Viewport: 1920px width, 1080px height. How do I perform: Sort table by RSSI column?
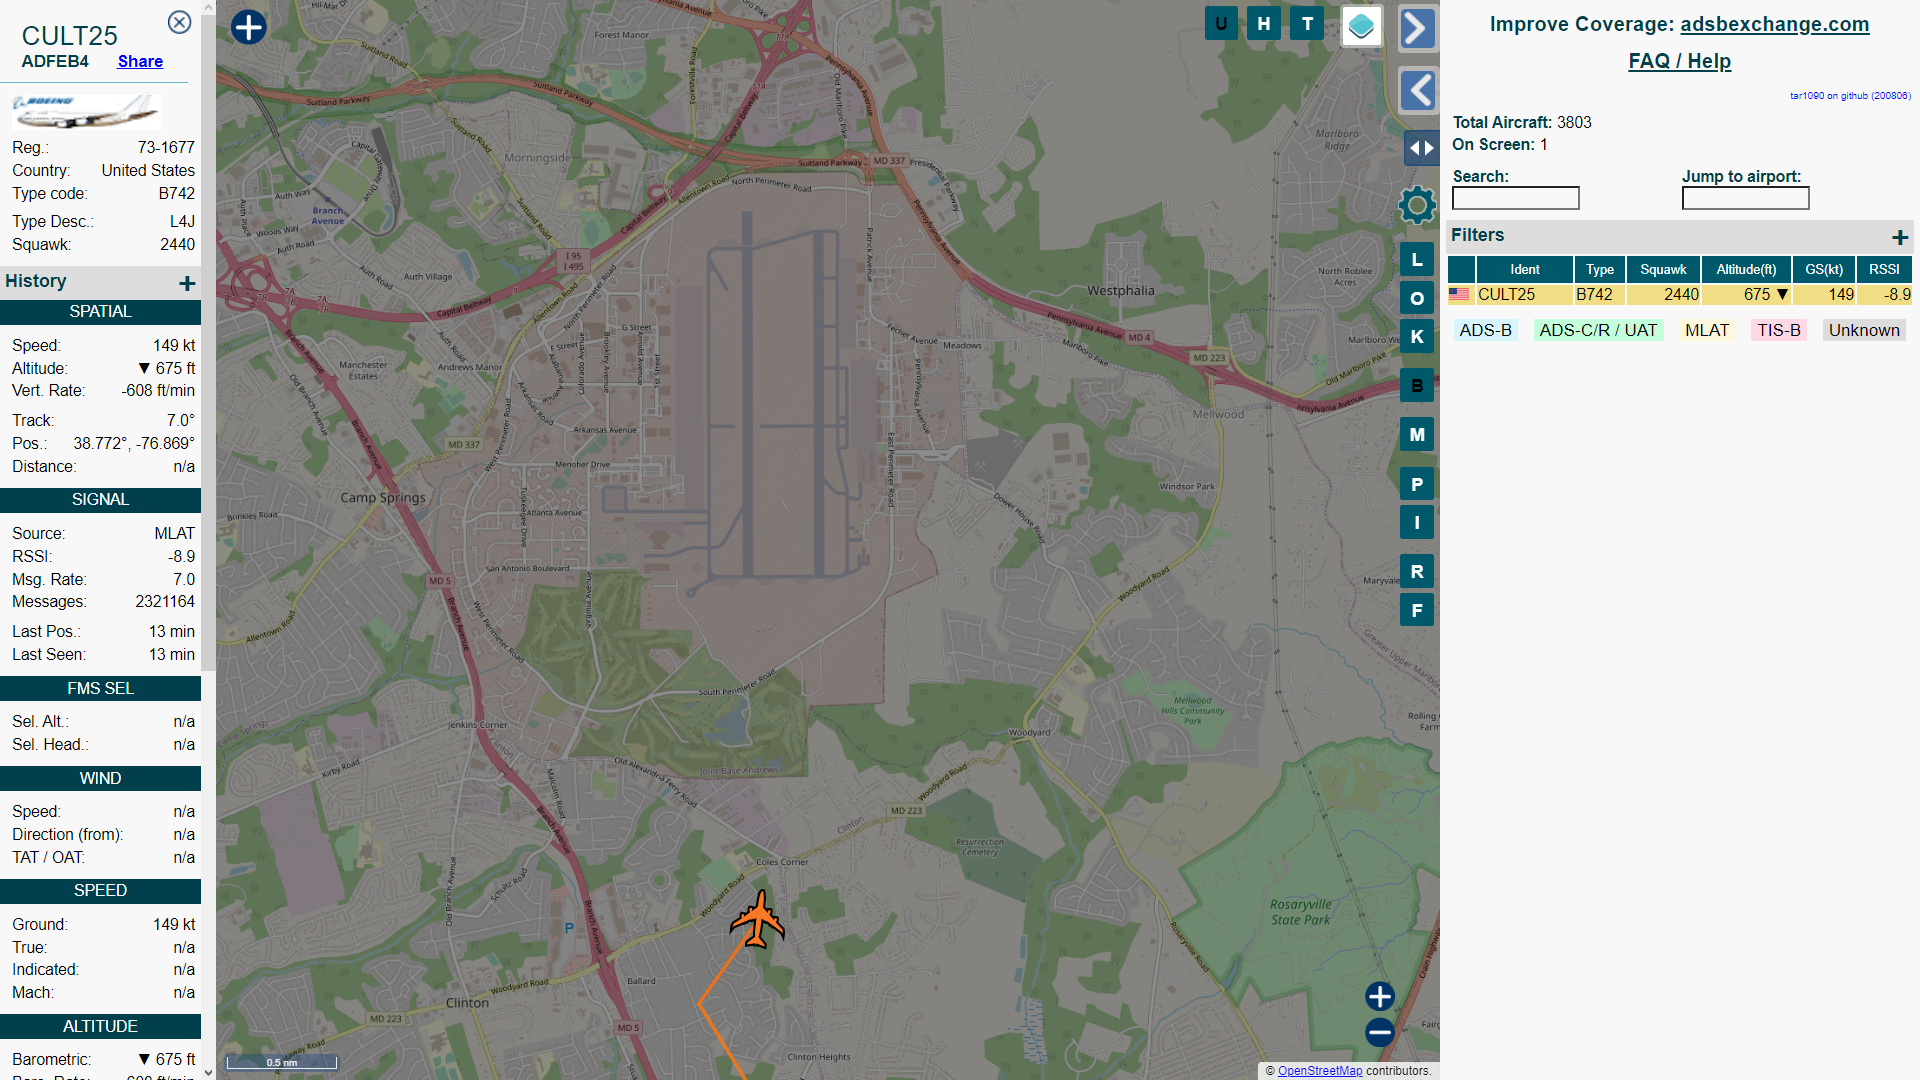point(1884,269)
